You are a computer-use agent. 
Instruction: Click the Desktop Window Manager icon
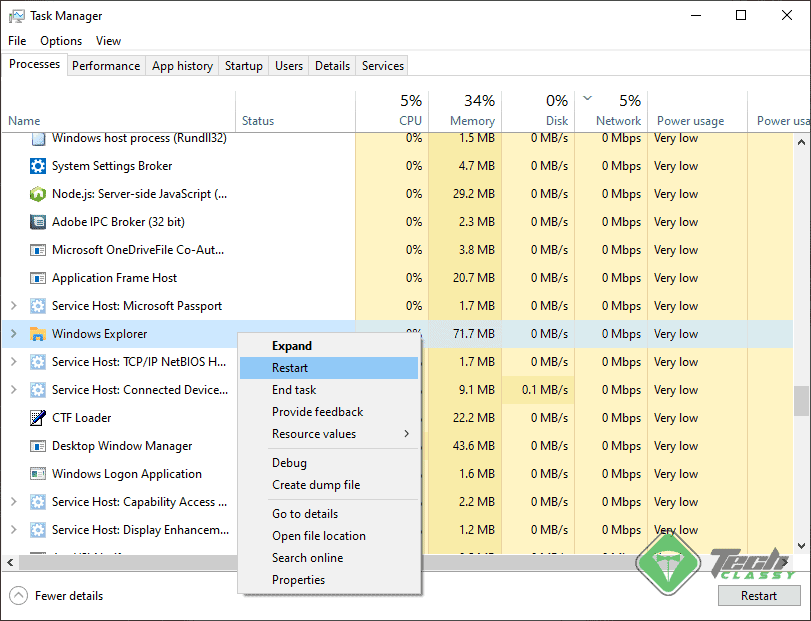pyautogui.click(x=38, y=446)
